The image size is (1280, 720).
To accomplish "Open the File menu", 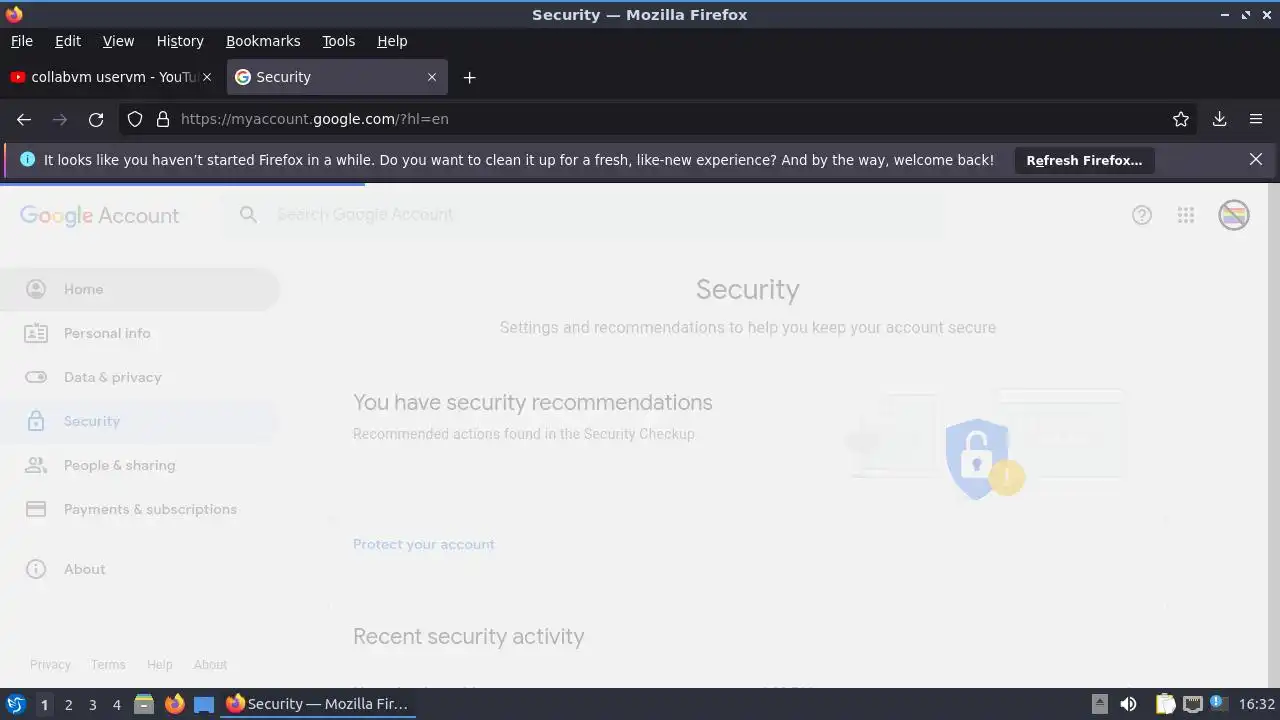I will coord(21,41).
